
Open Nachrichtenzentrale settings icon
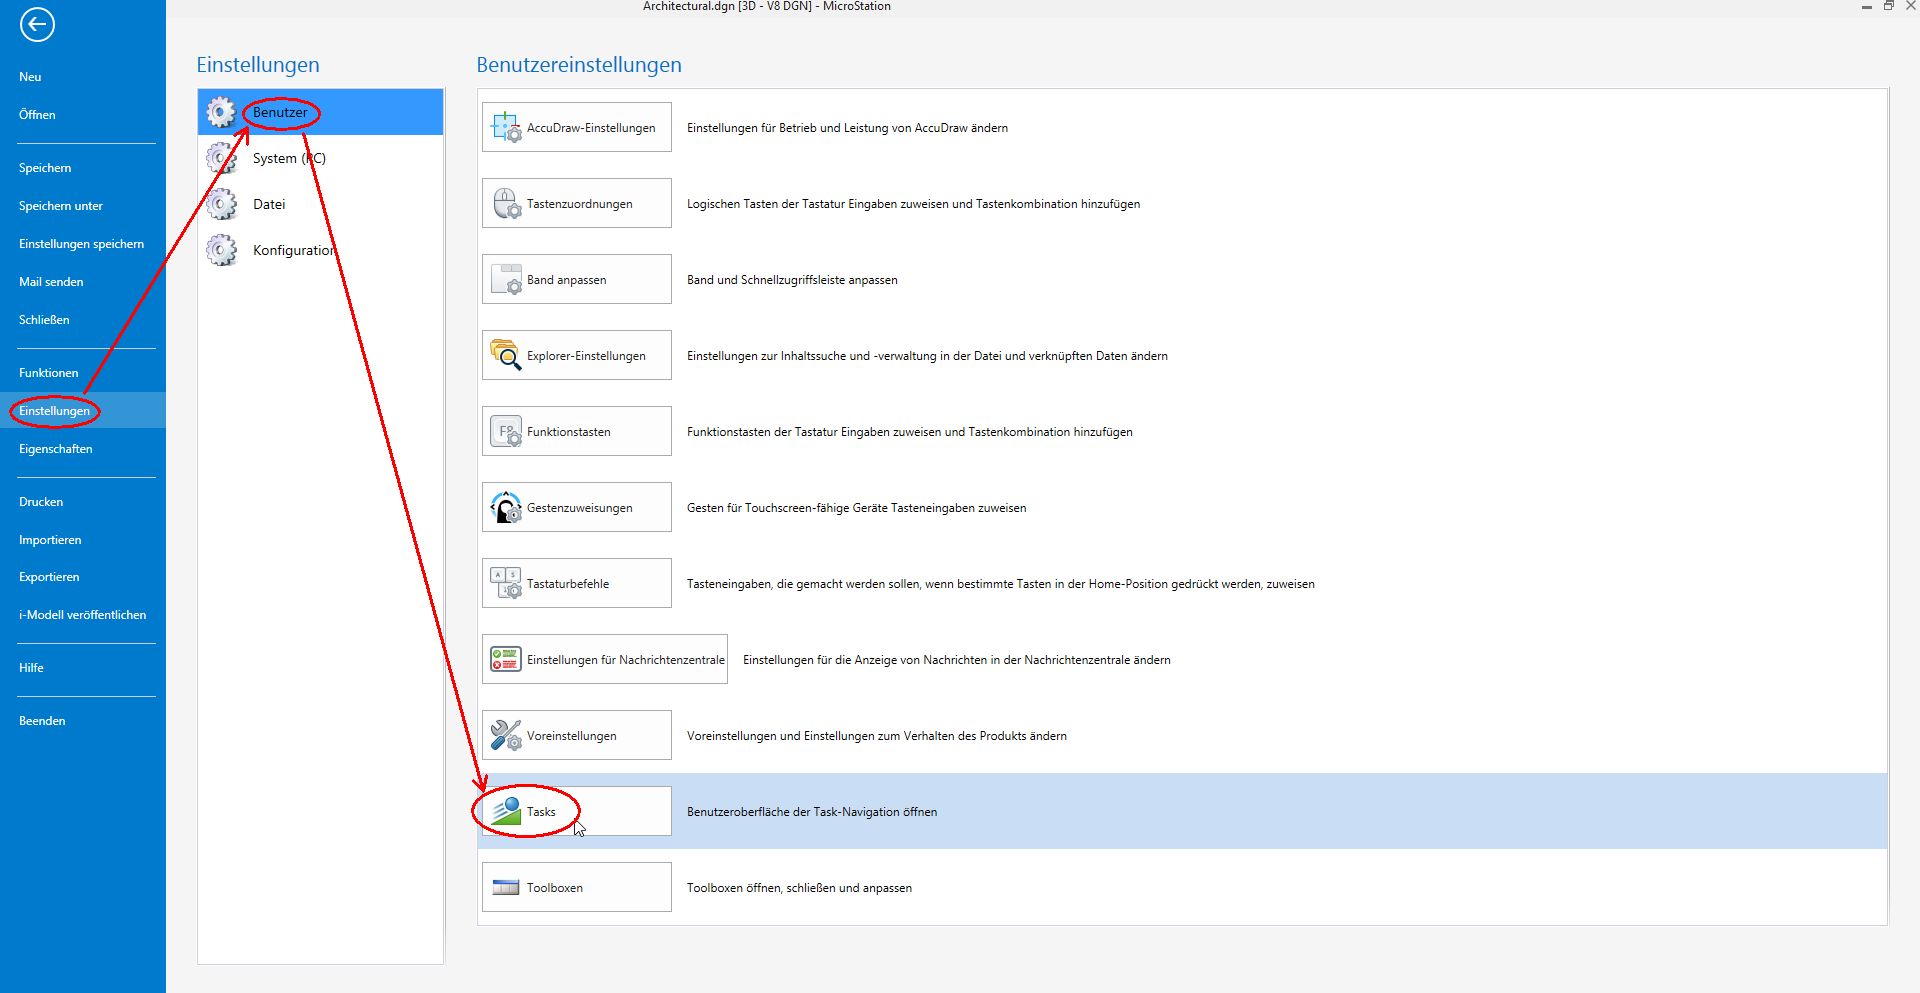pyautogui.click(x=506, y=659)
